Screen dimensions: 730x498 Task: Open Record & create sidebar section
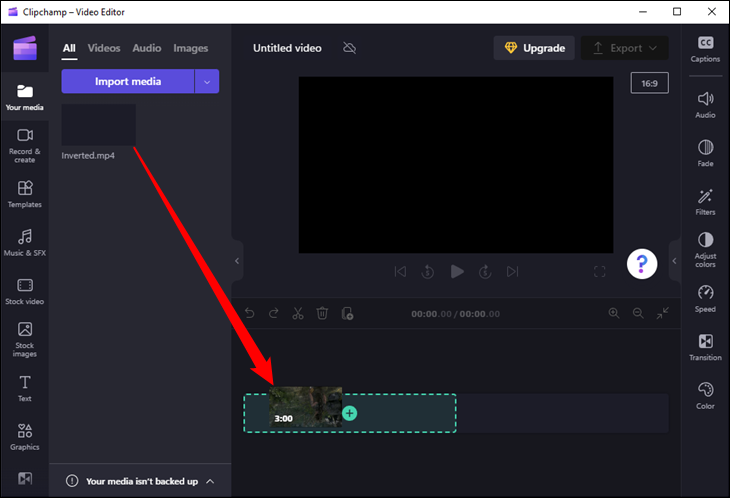(x=25, y=144)
